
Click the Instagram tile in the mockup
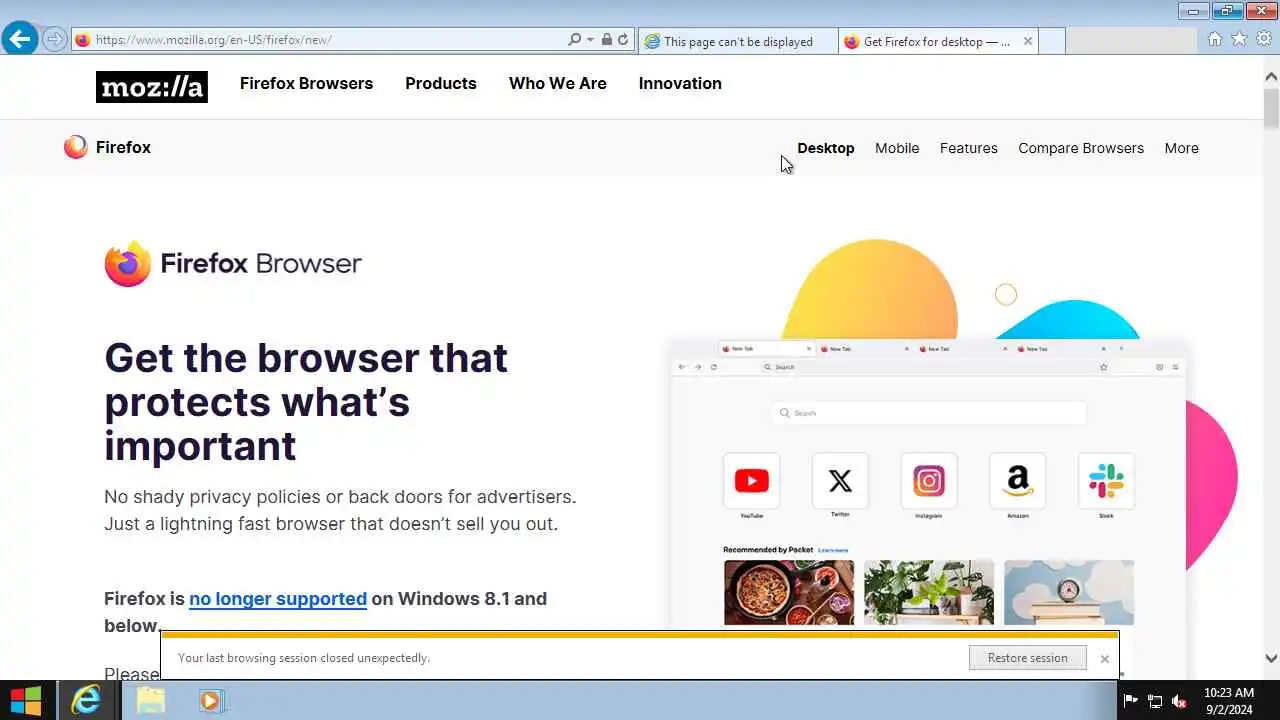coord(929,481)
